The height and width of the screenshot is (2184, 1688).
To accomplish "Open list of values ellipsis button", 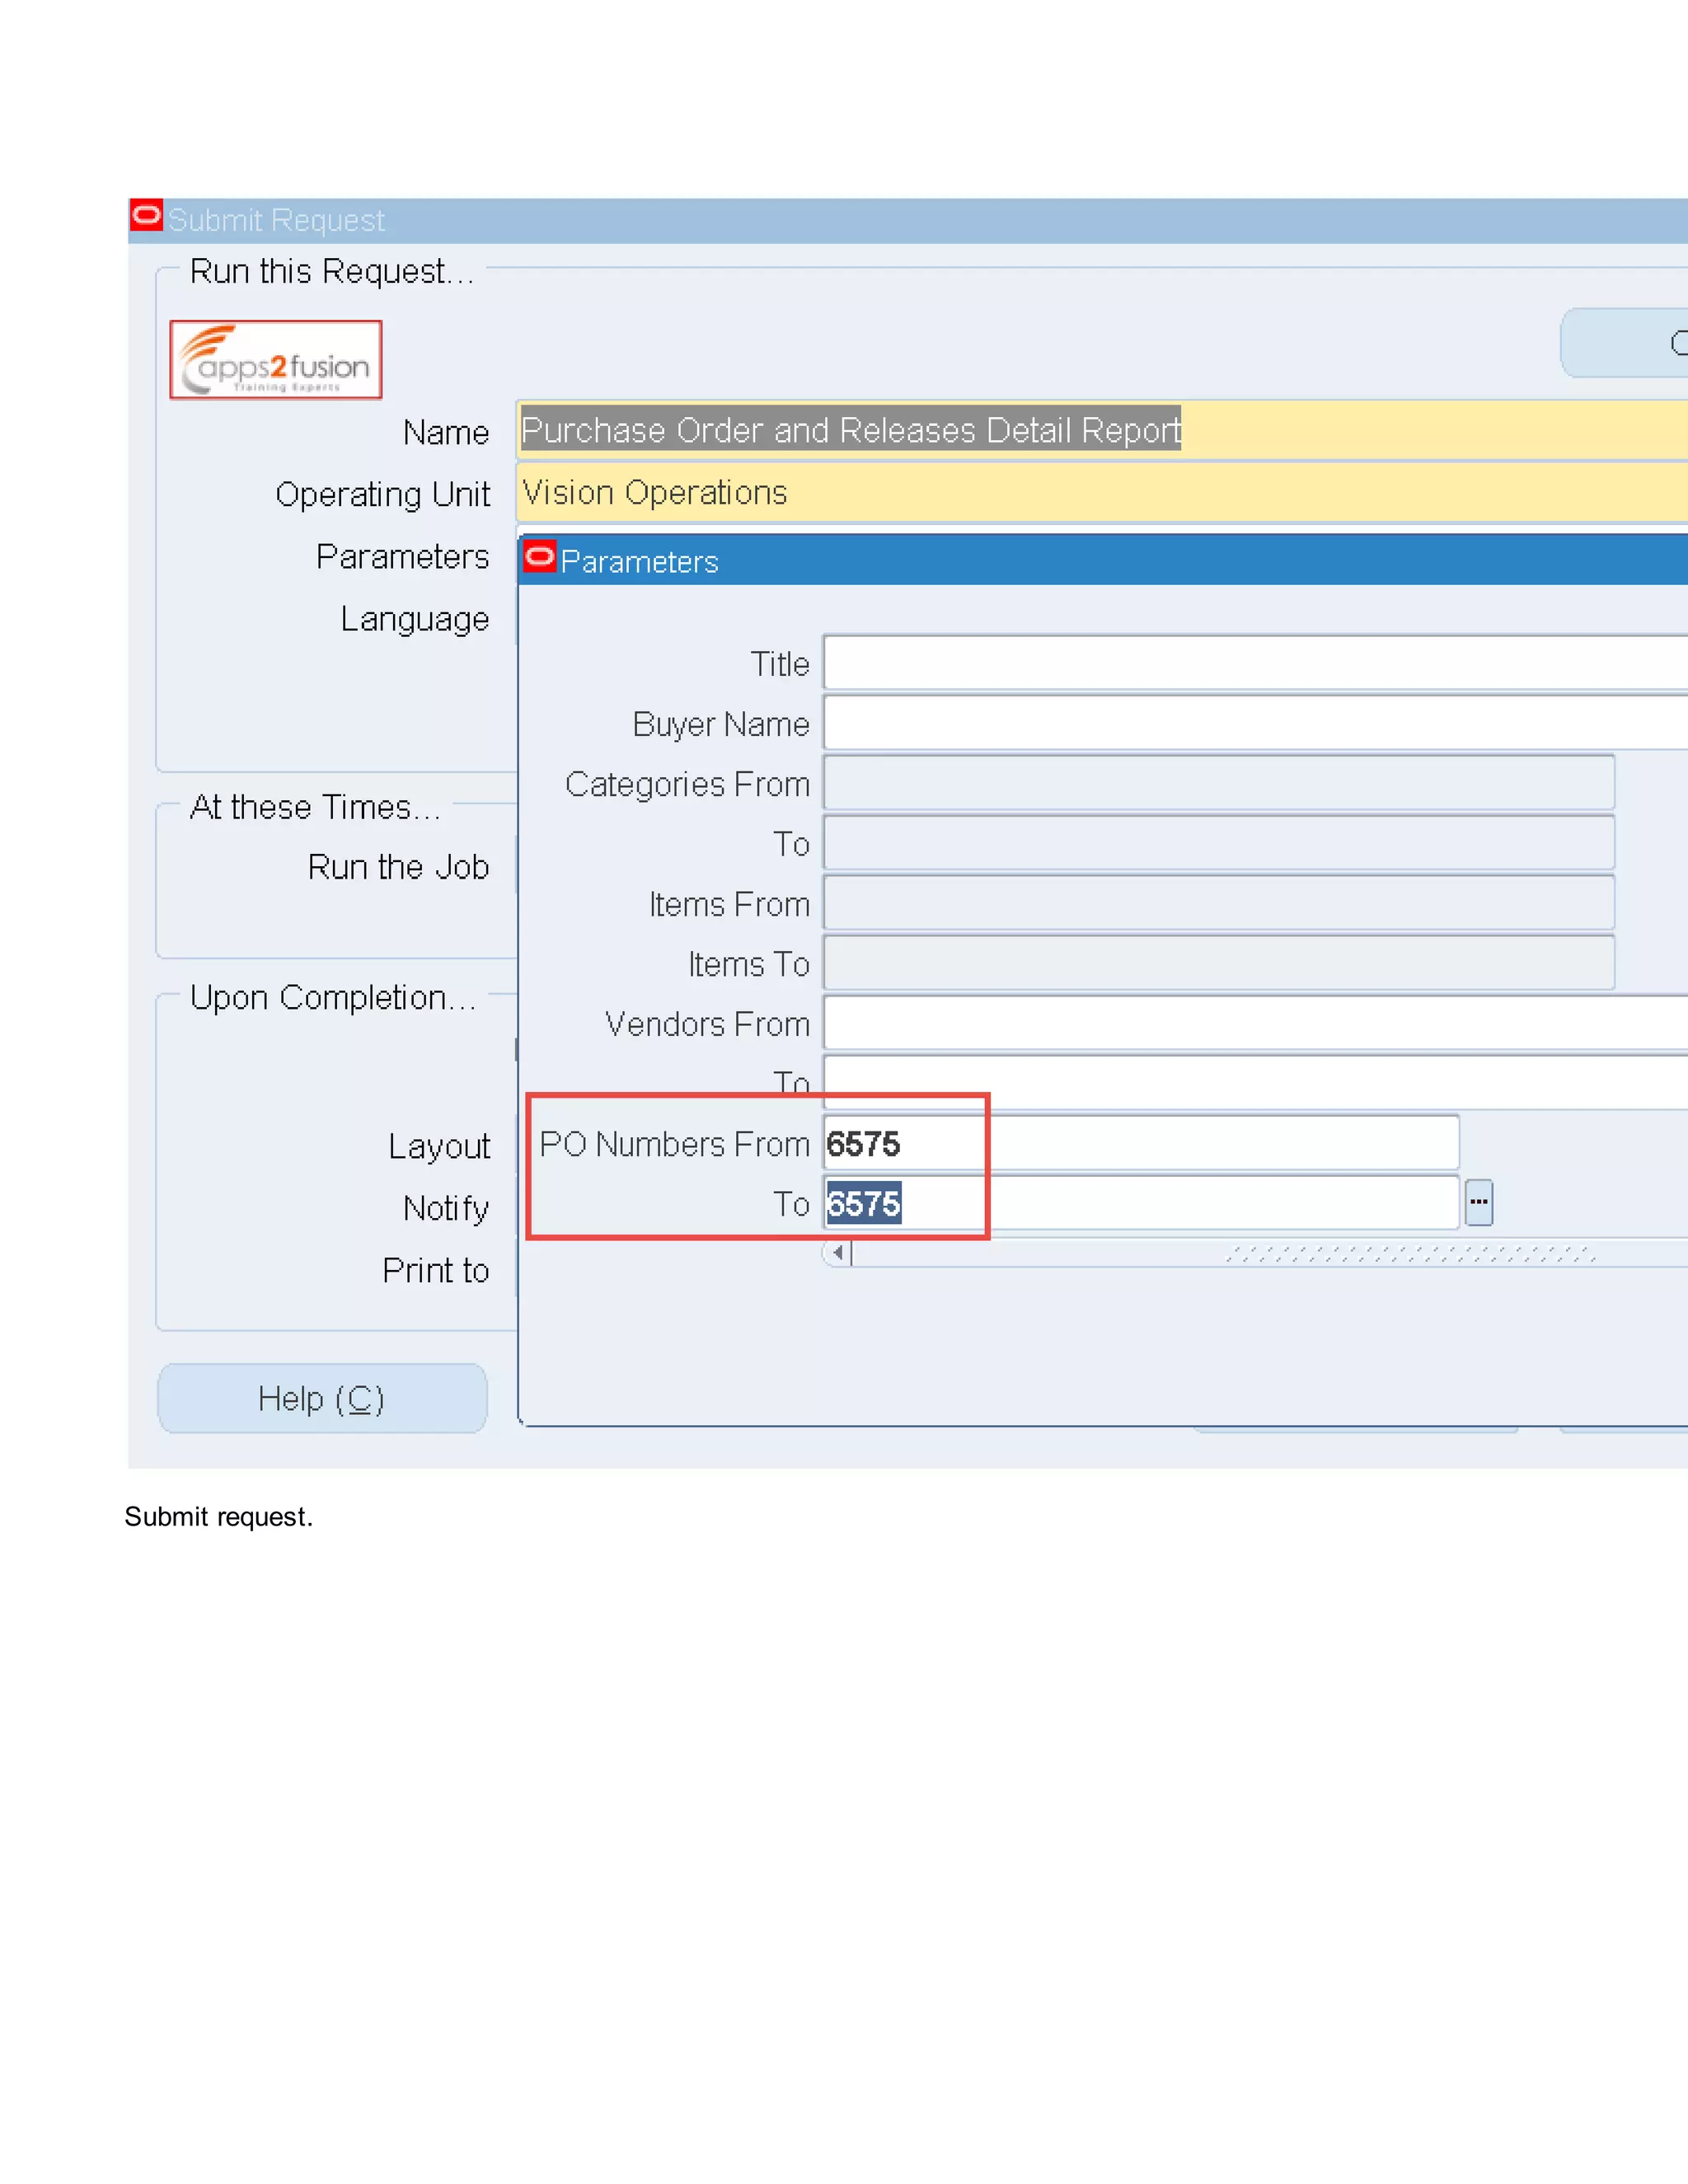I will pos(1478,1202).
